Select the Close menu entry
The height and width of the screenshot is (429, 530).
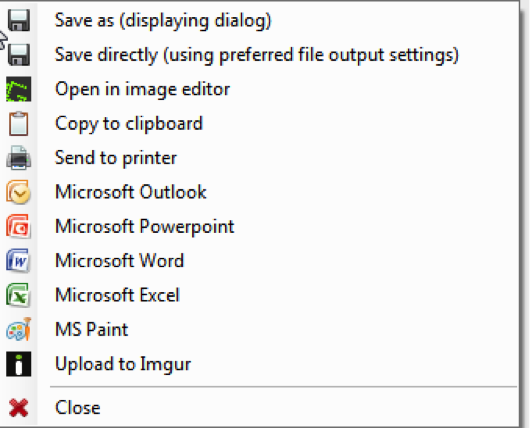tap(78, 407)
